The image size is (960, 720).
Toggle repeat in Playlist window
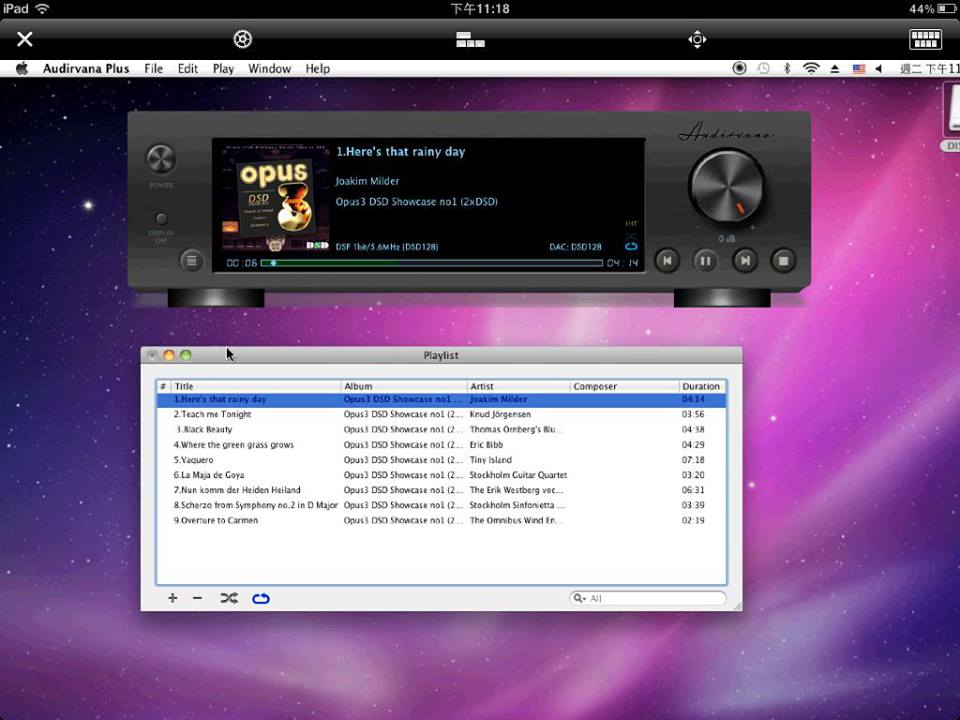coord(261,598)
